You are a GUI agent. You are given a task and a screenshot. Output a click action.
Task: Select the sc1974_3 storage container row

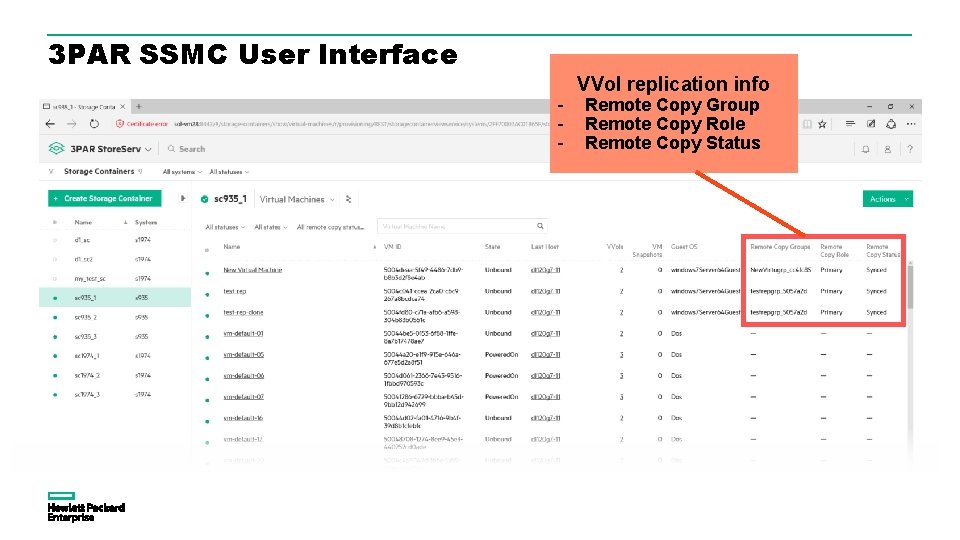(x=115, y=394)
